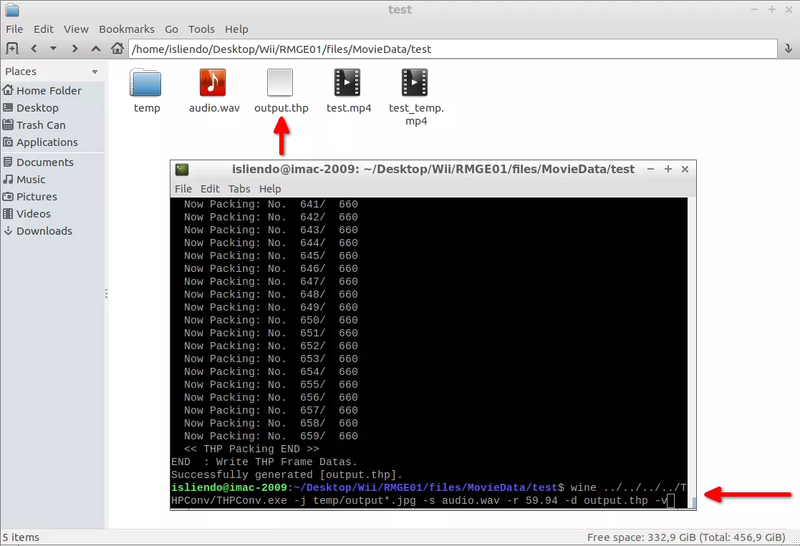800x546 pixels.
Task: Open the terminal Tabs menu
Action: point(239,188)
